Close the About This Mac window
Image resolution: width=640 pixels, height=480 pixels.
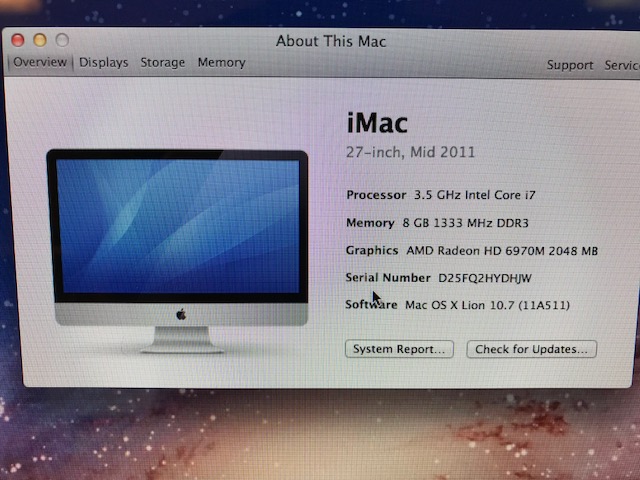[18, 40]
